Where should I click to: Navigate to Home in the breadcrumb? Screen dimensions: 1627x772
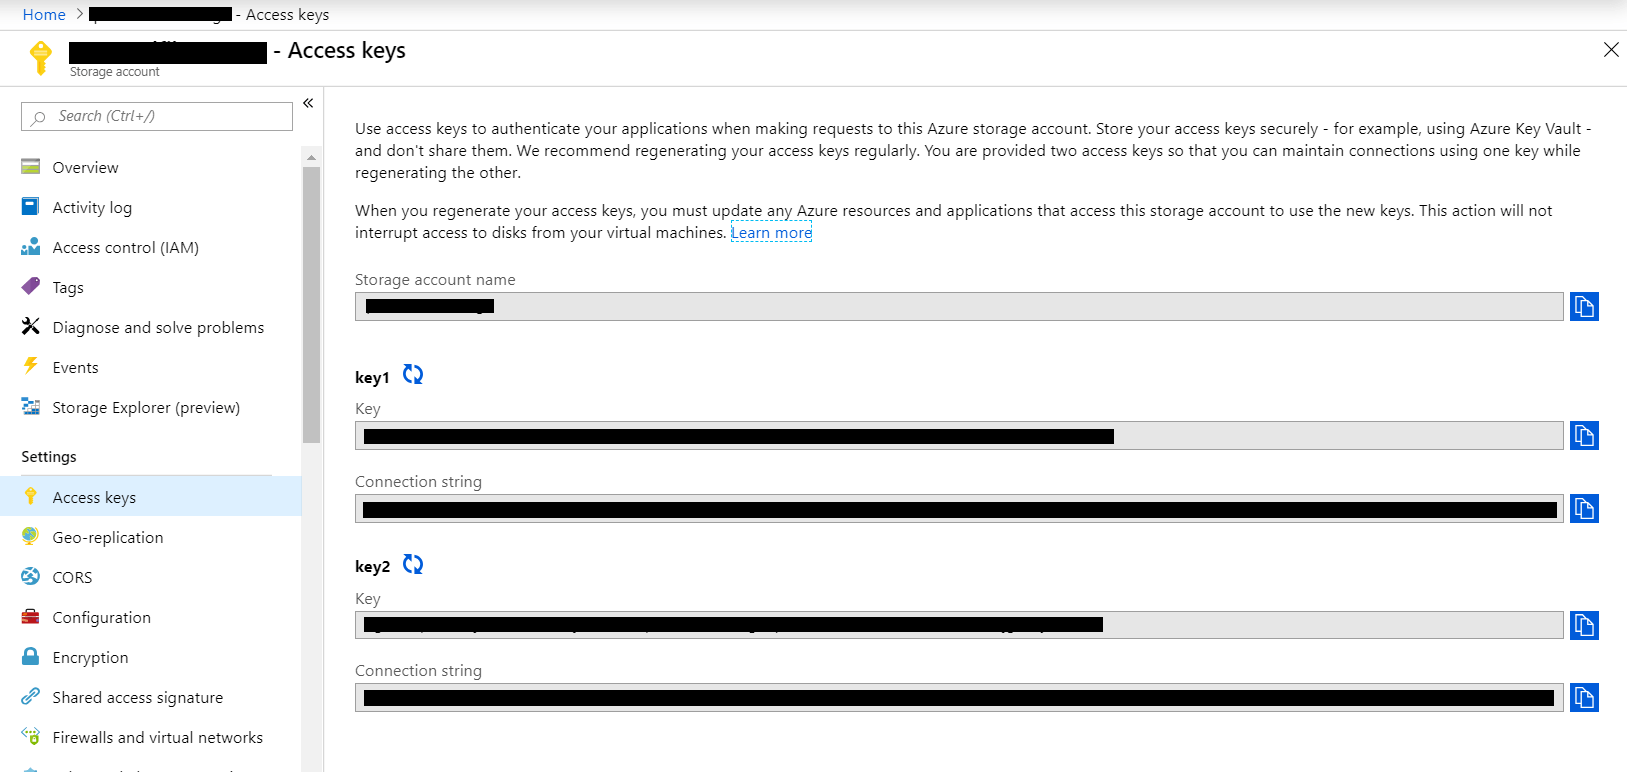click(44, 14)
